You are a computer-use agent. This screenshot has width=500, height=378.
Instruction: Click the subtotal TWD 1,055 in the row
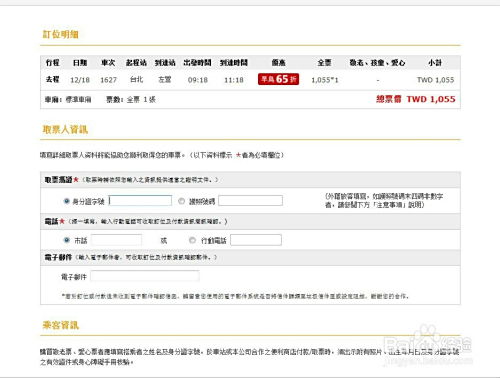(x=436, y=80)
